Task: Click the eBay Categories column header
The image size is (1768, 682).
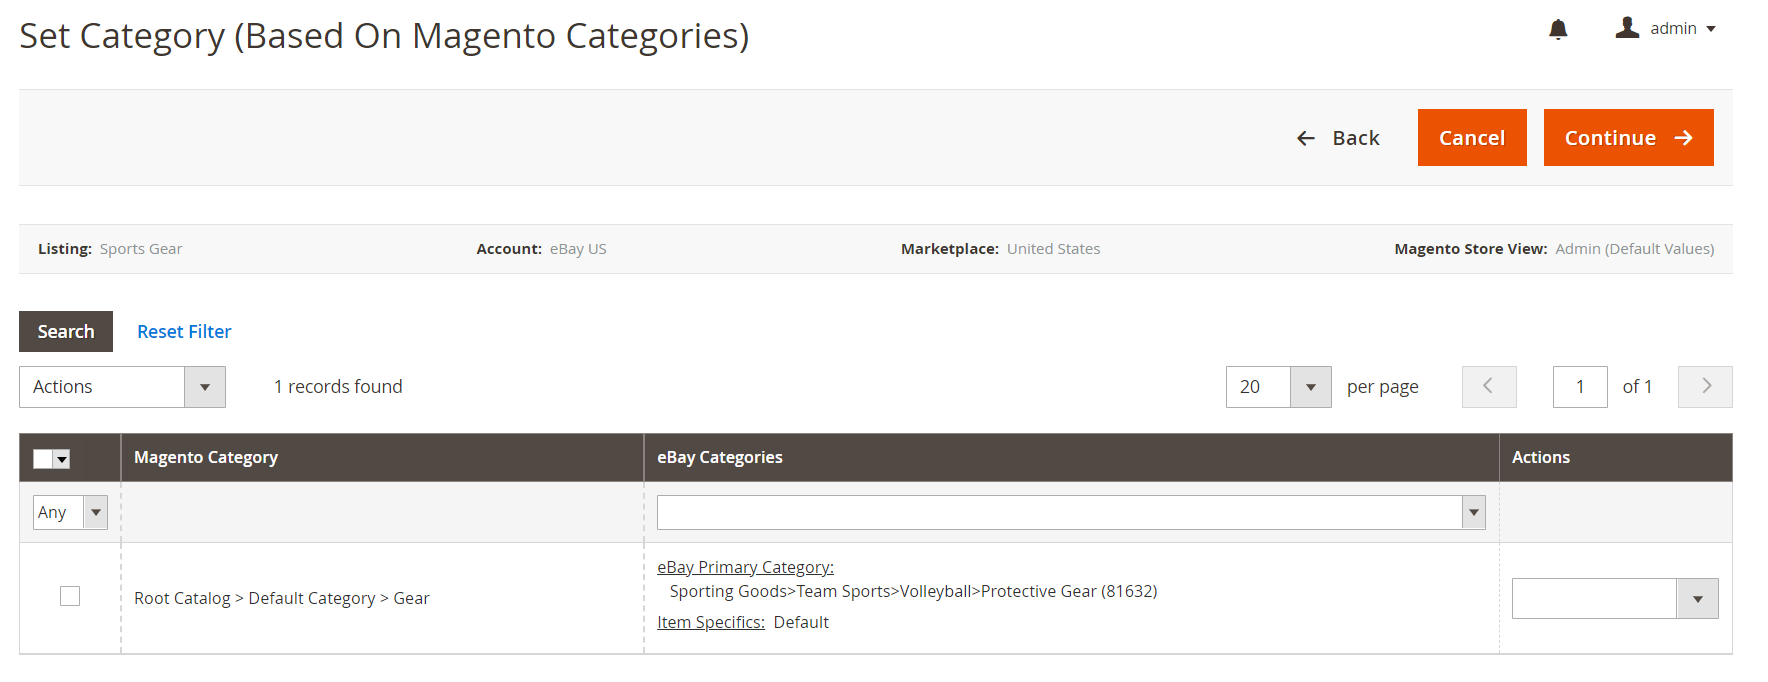Action: pyautogui.click(x=719, y=457)
